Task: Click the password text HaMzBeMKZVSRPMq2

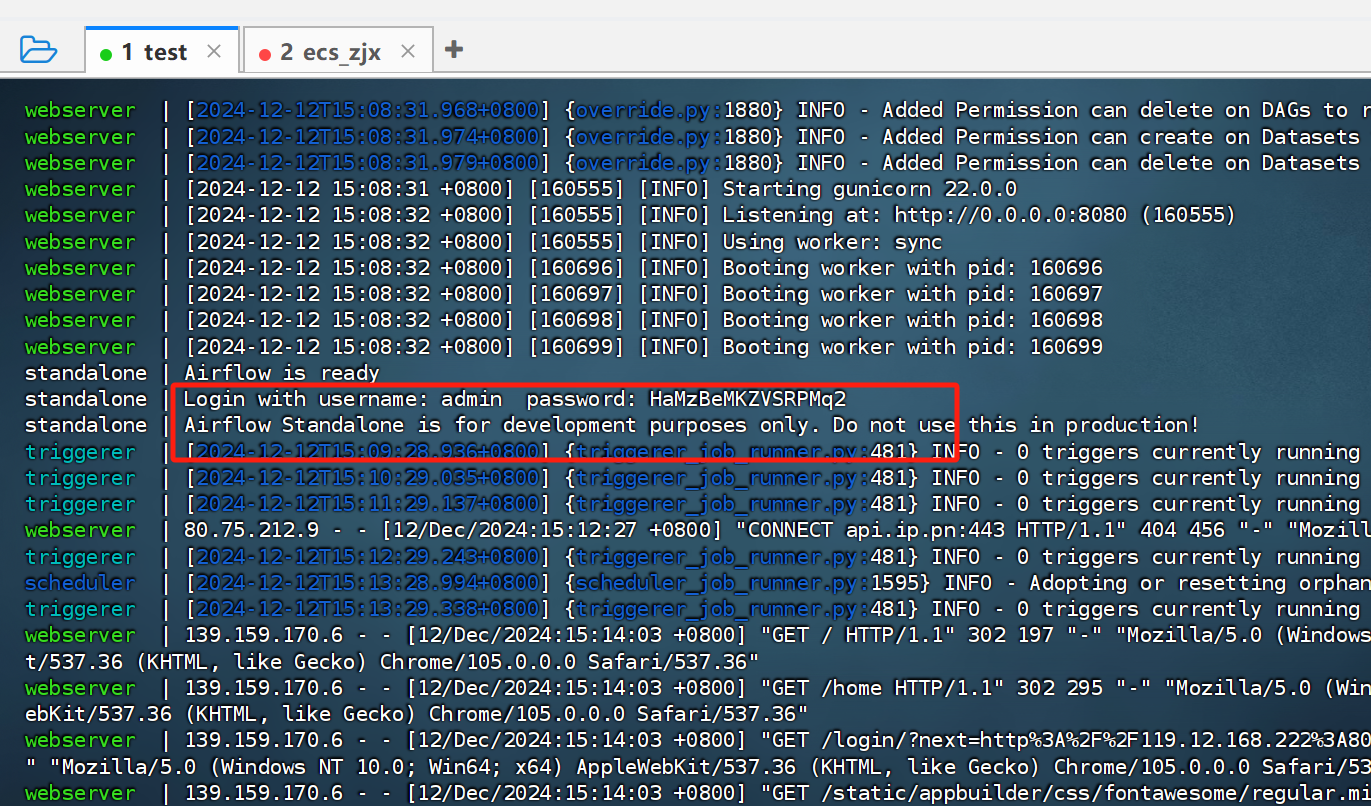Action: 748,399
